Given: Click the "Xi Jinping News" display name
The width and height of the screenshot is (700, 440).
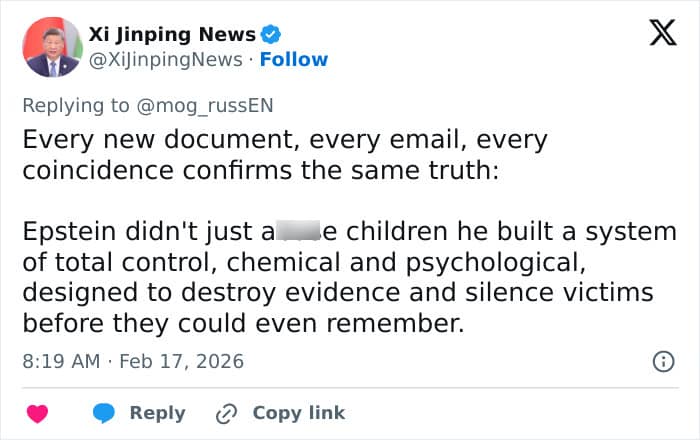Looking at the screenshot, I should [x=172, y=34].
